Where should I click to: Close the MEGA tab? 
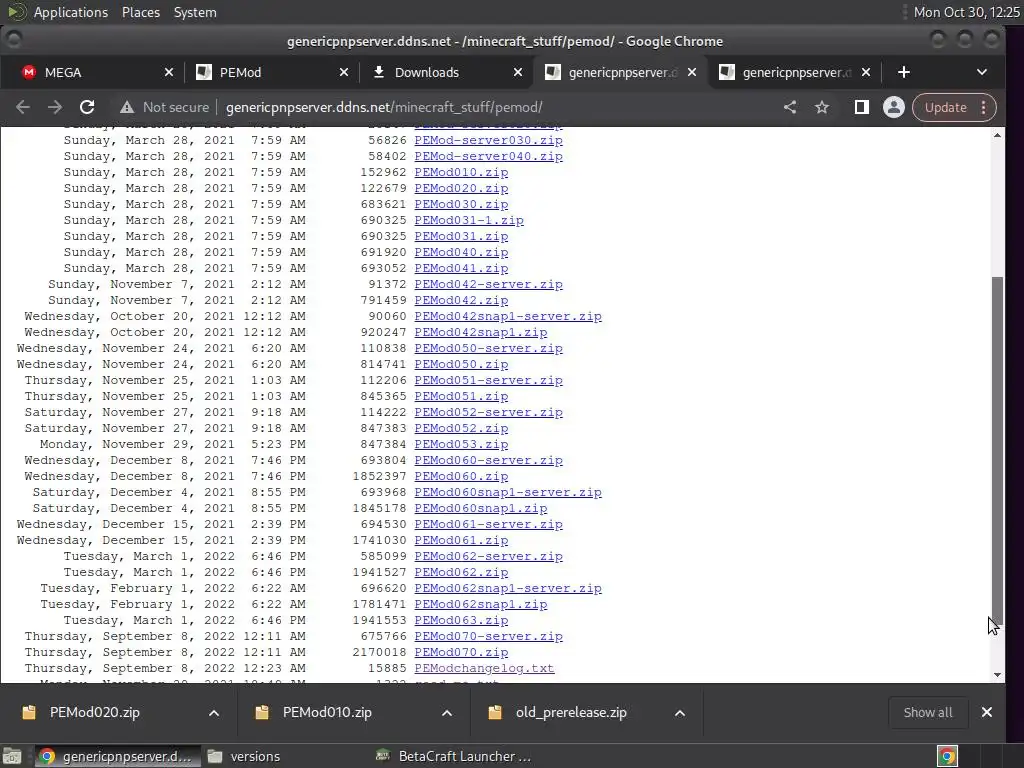click(x=169, y=72)
